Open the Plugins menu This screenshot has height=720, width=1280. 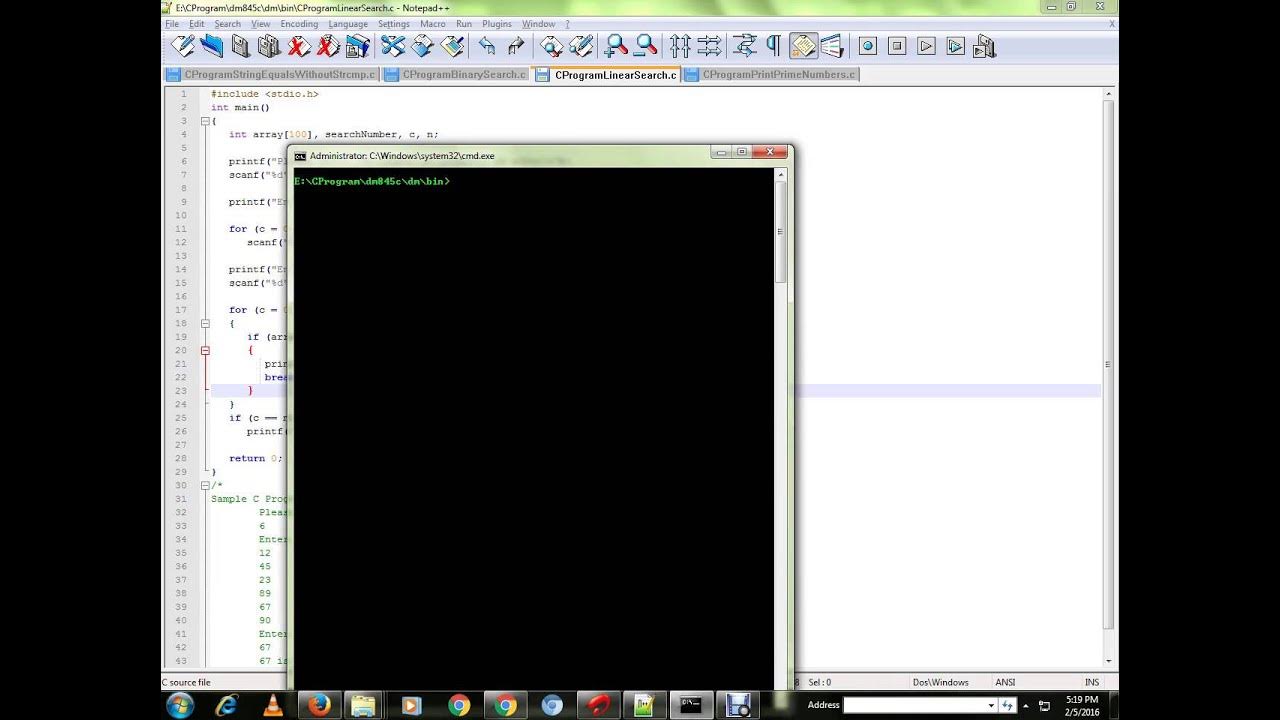[x=497, y=24]
